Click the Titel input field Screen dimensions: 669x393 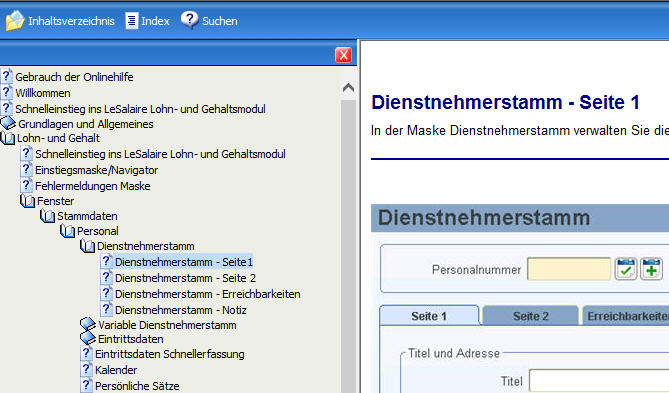(599, 381)
